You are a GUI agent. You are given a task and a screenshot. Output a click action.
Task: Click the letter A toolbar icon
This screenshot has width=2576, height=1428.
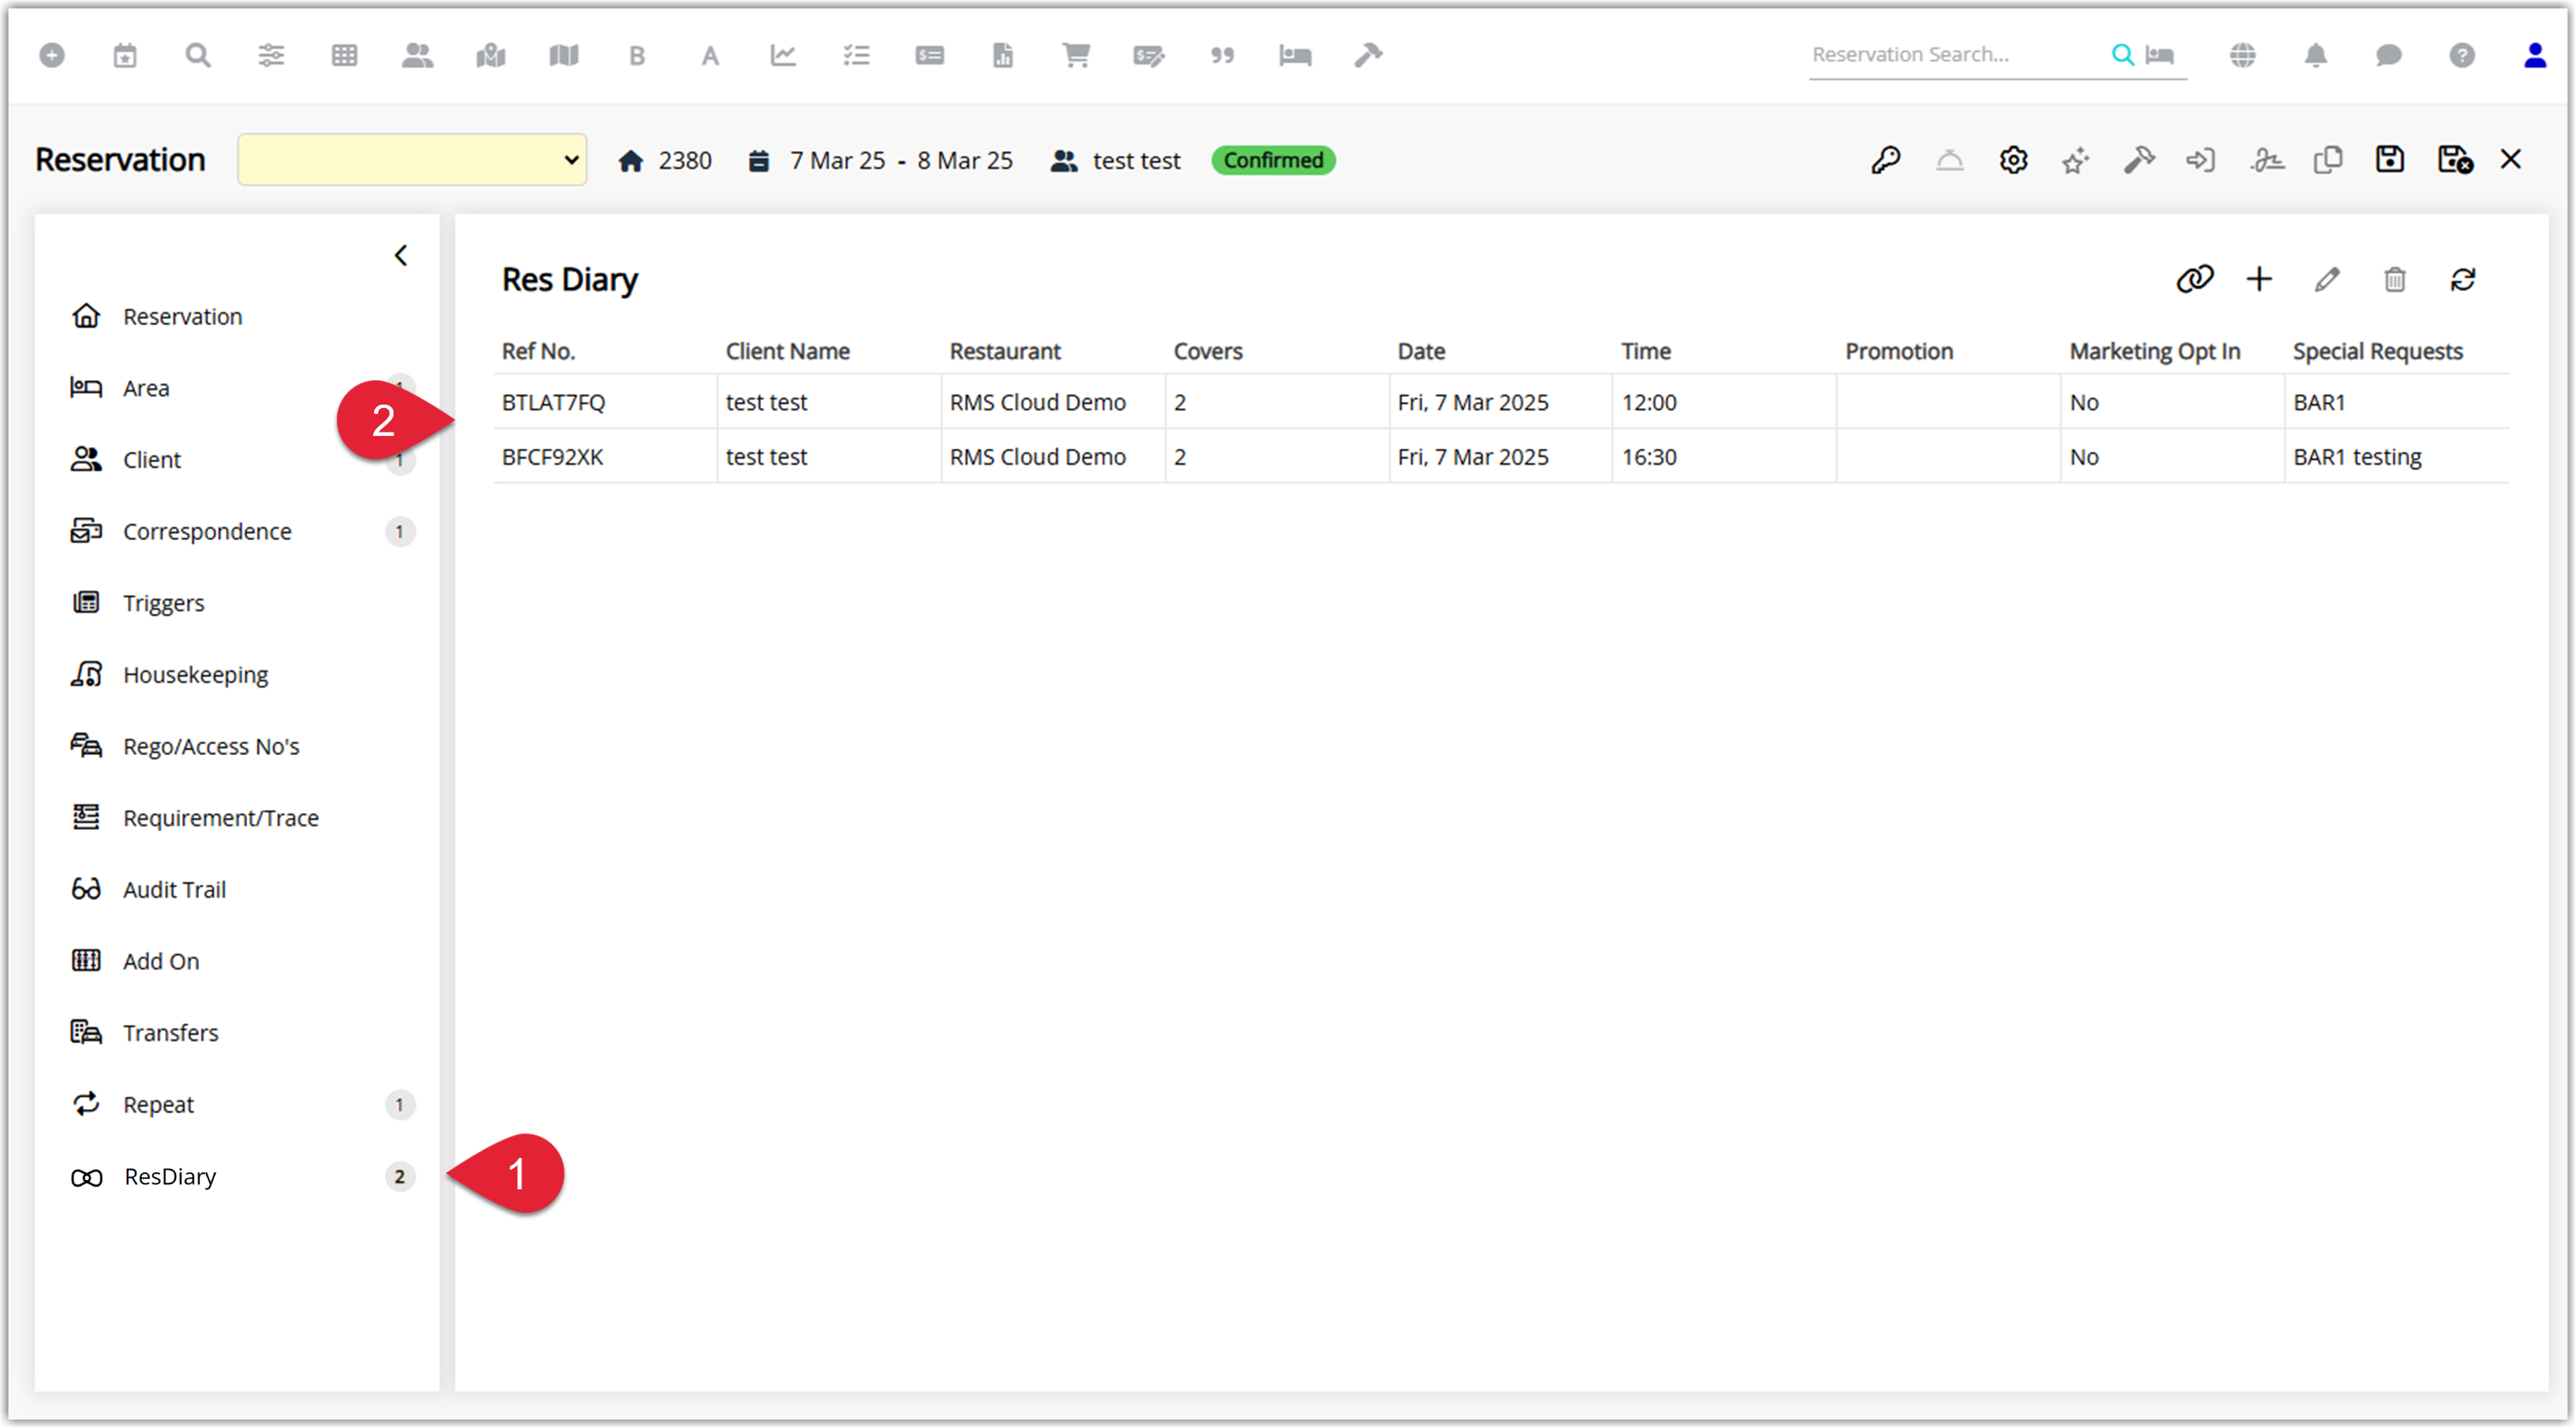(x=710, y=56)
